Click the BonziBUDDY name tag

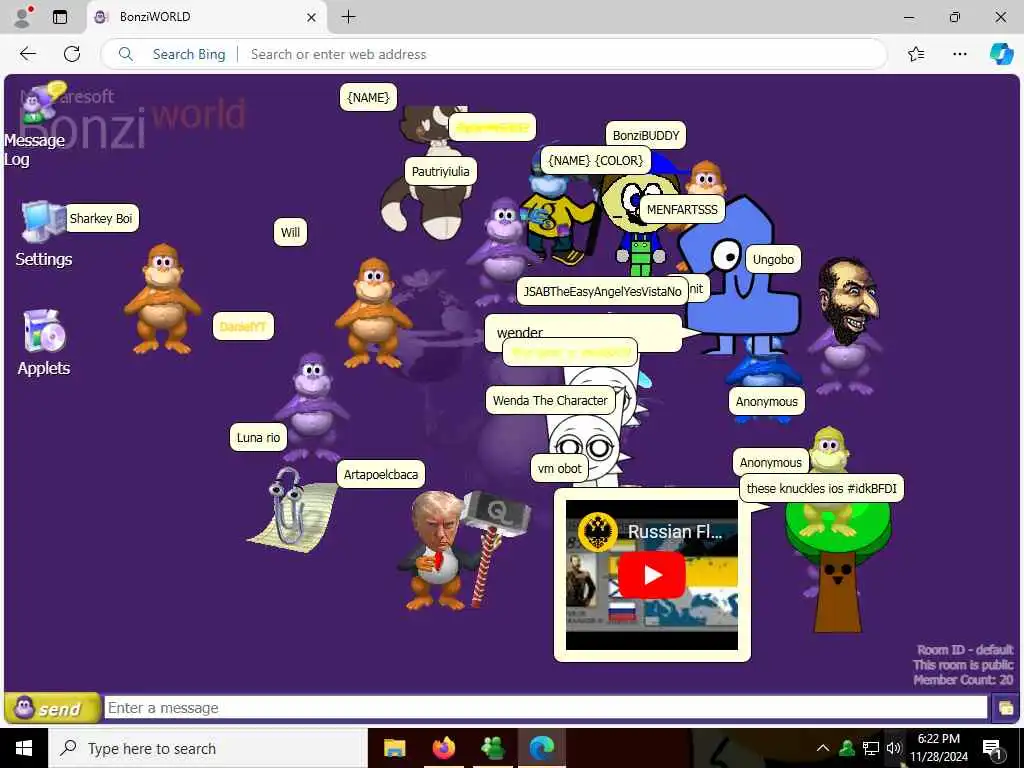click(x=646, y=136)
